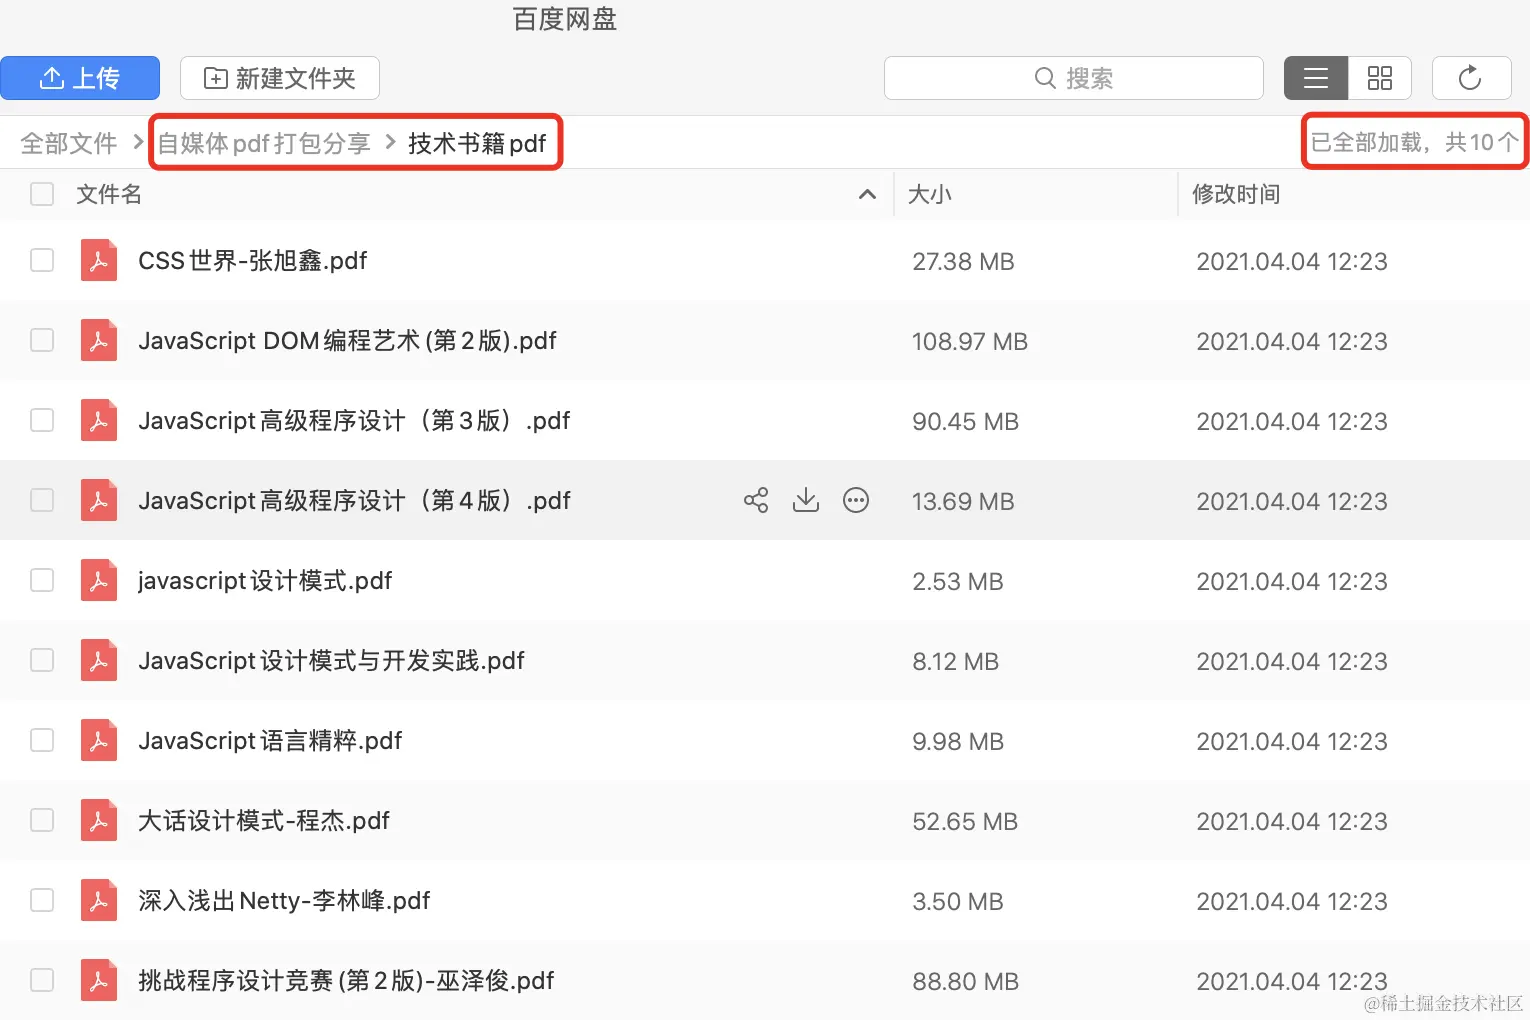Sort by modified time (修改时间) column
The width and height of the screenshot is (1530, 1020).
1236,194
